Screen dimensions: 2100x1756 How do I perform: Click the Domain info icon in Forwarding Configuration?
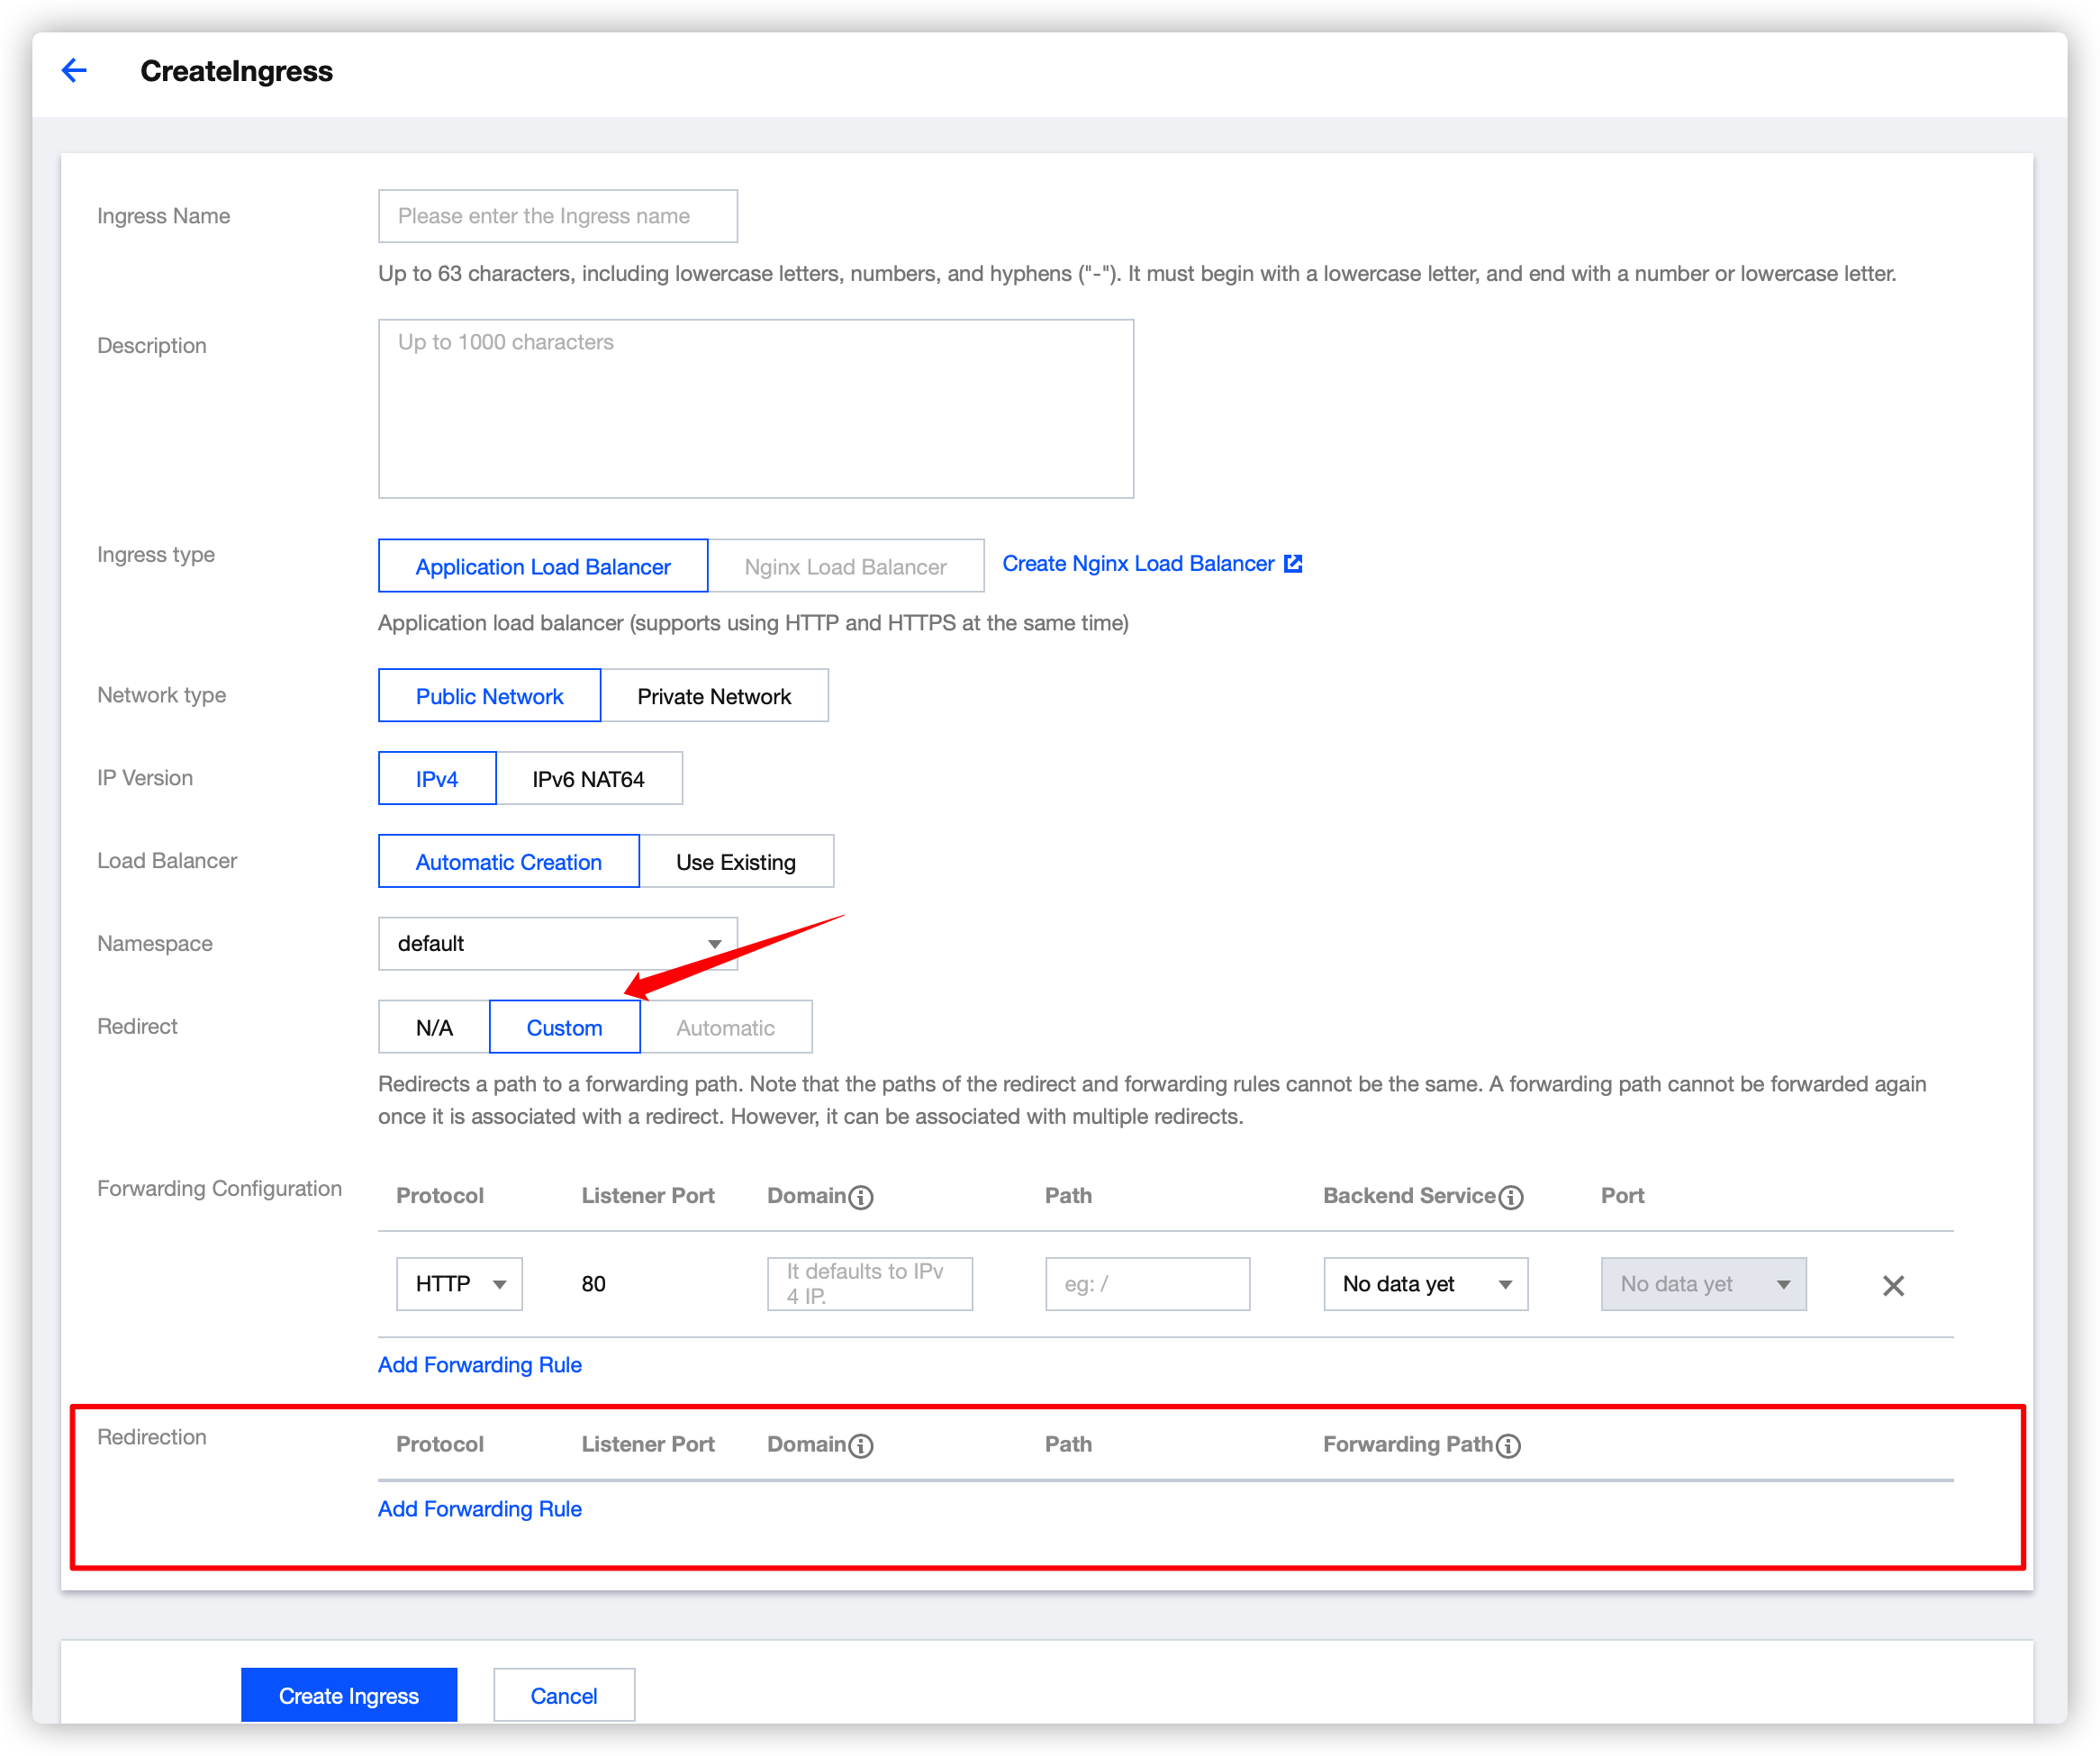[861, 1197]
